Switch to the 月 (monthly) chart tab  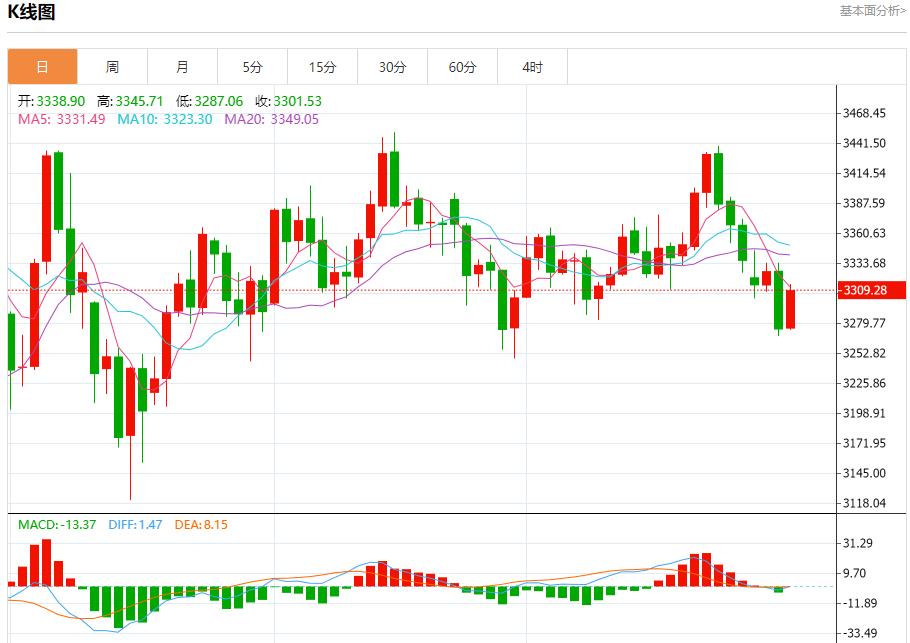pyautogui.click(x=183, y=66)
